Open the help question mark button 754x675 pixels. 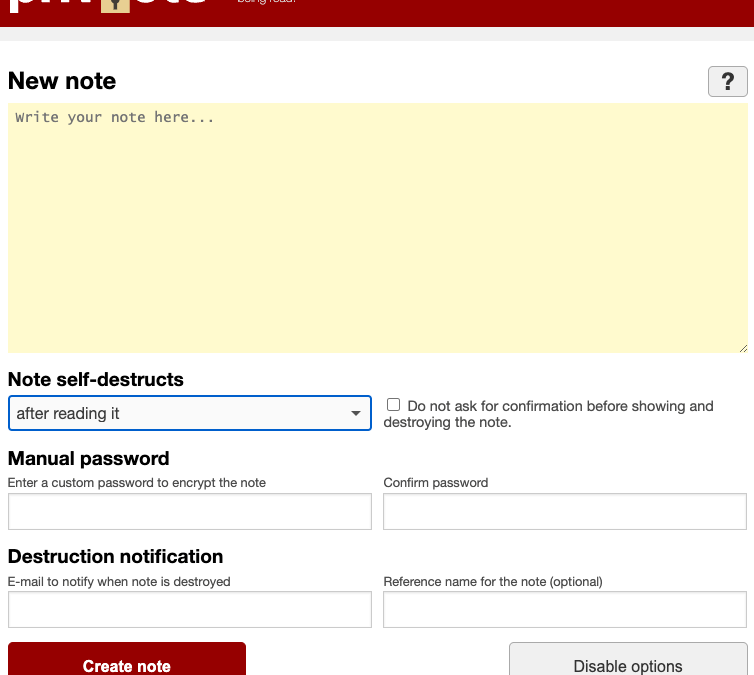point(727,81)
